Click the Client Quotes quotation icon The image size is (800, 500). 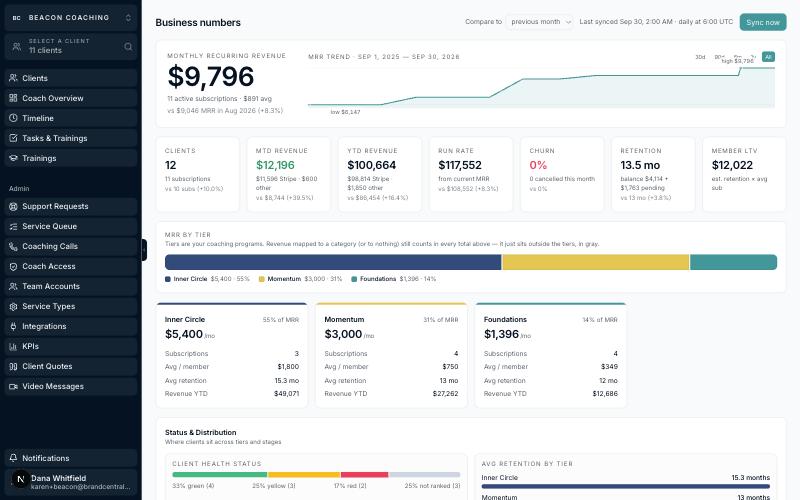13,366
